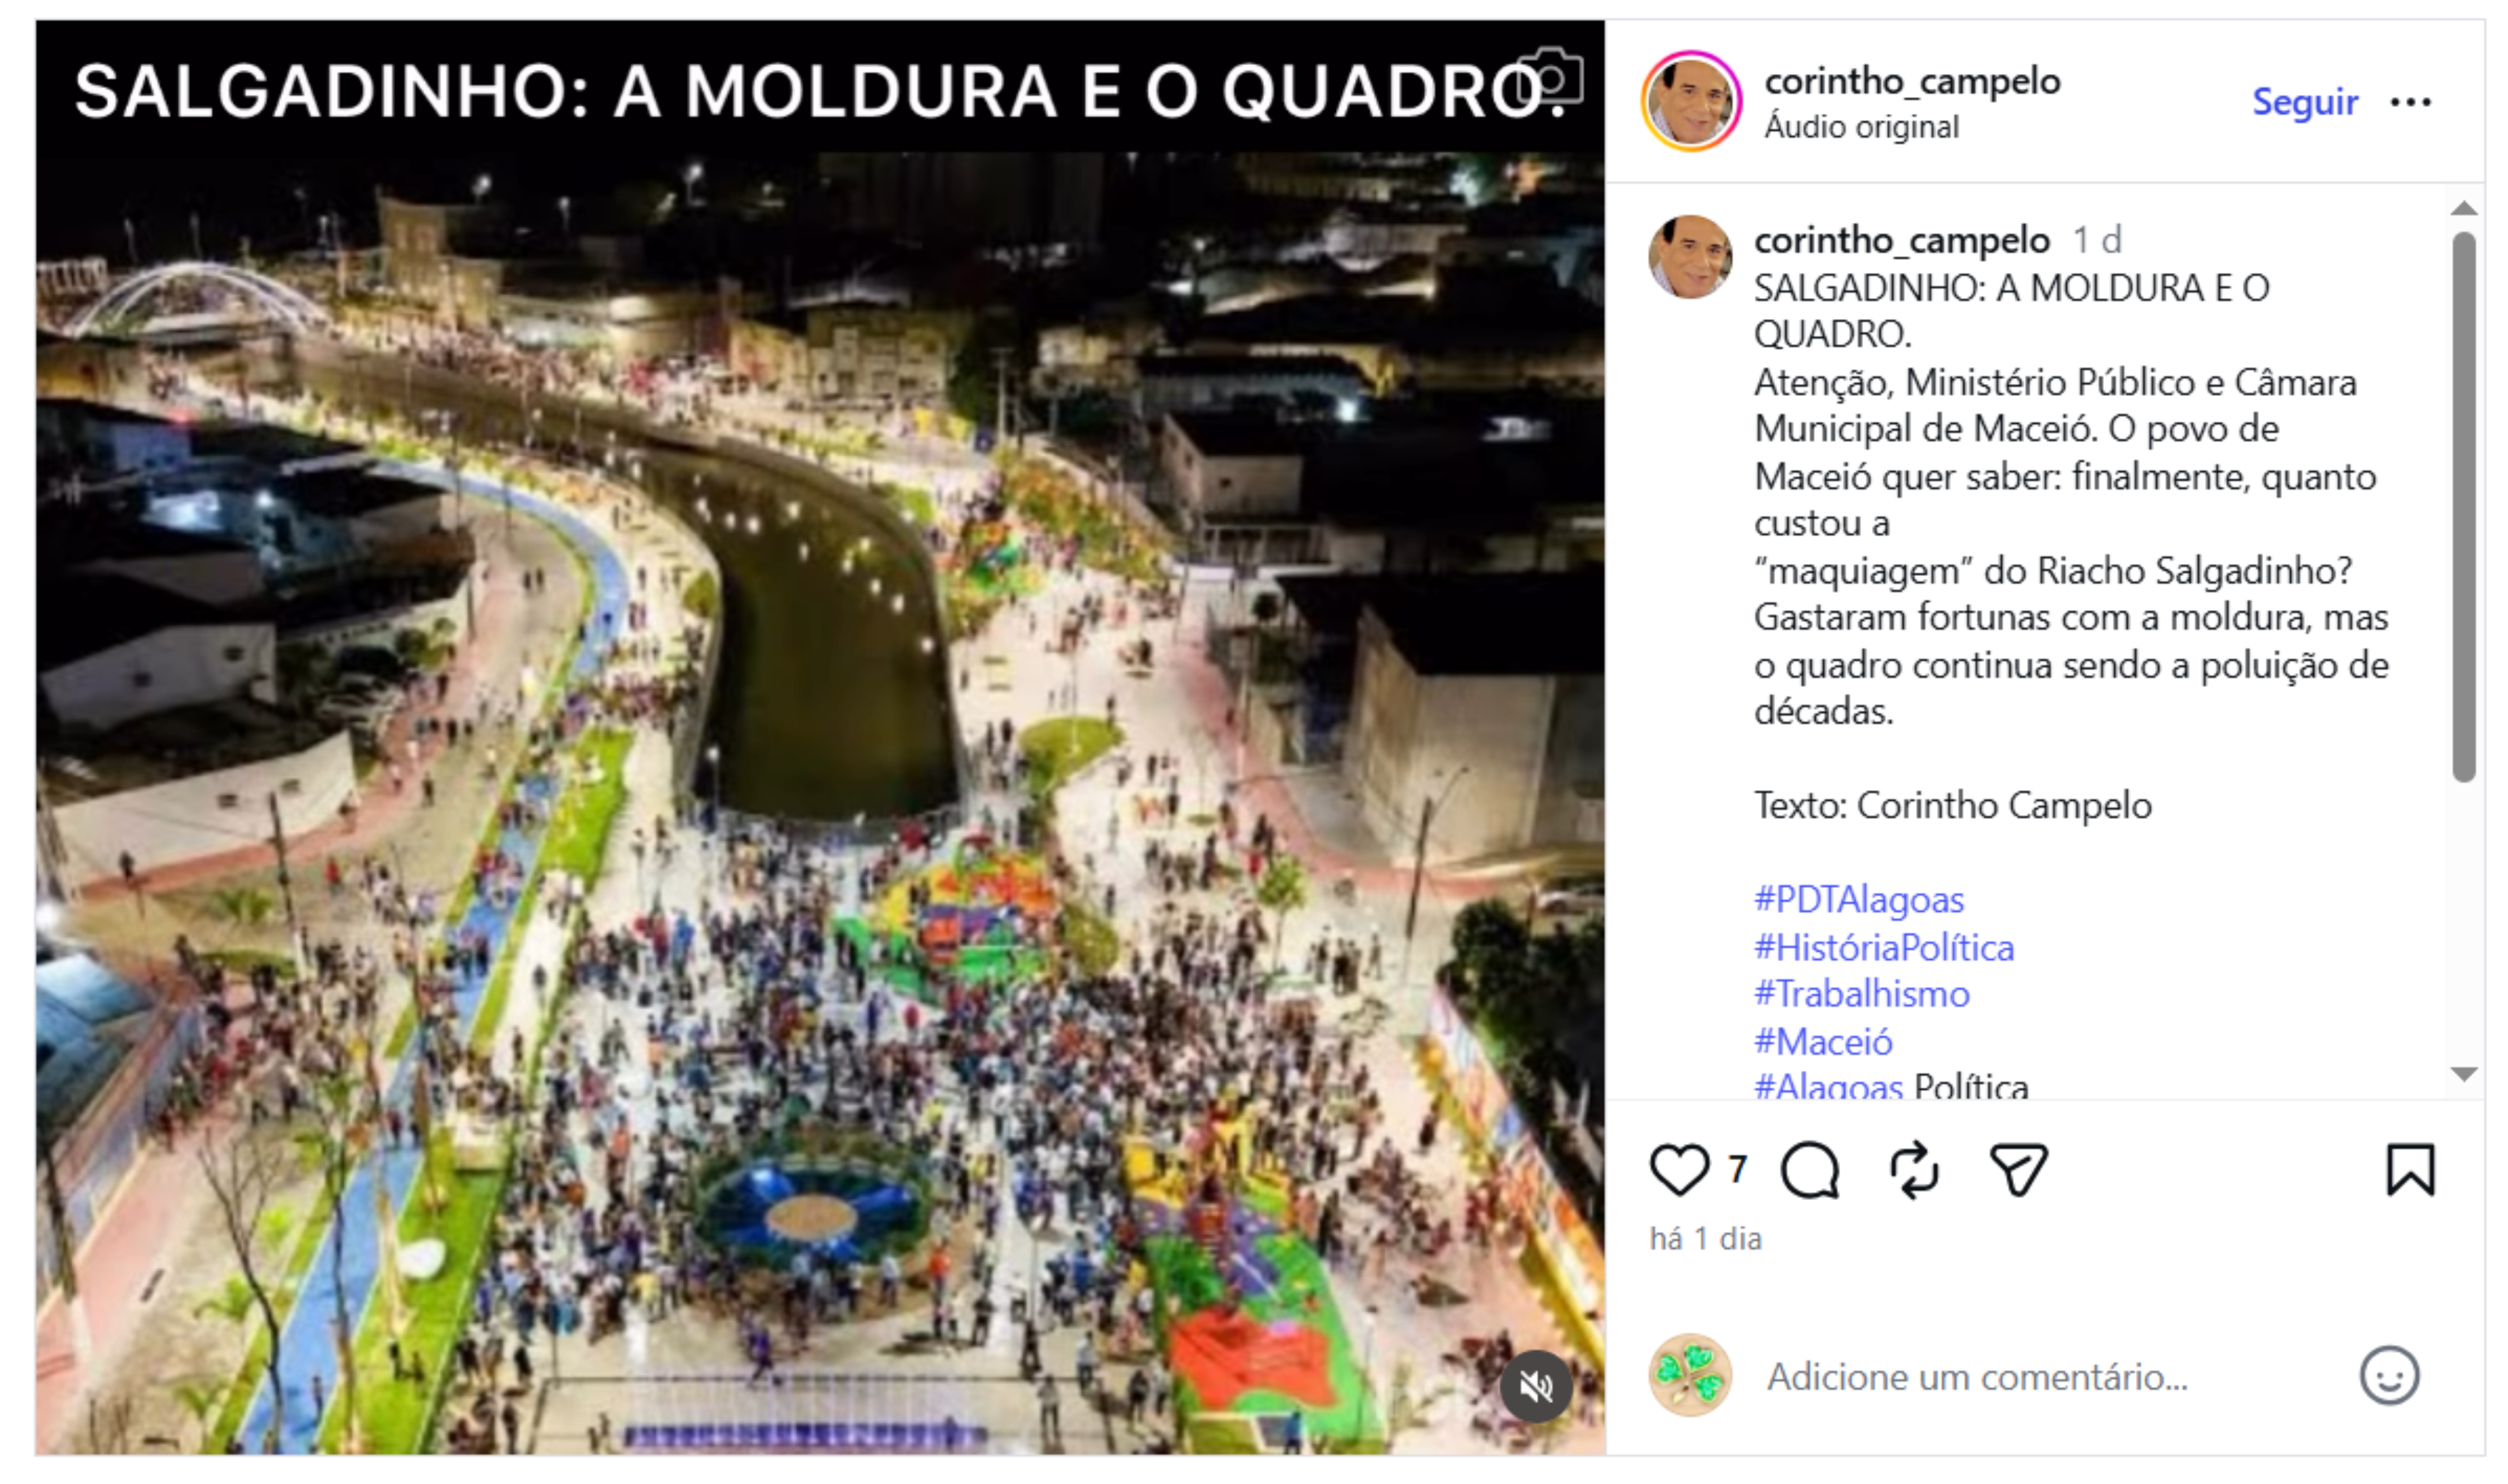Focus the Adicione um comentário field
The width and height of the screenshot is (2508, 1484).
tap(2050, 1377)
